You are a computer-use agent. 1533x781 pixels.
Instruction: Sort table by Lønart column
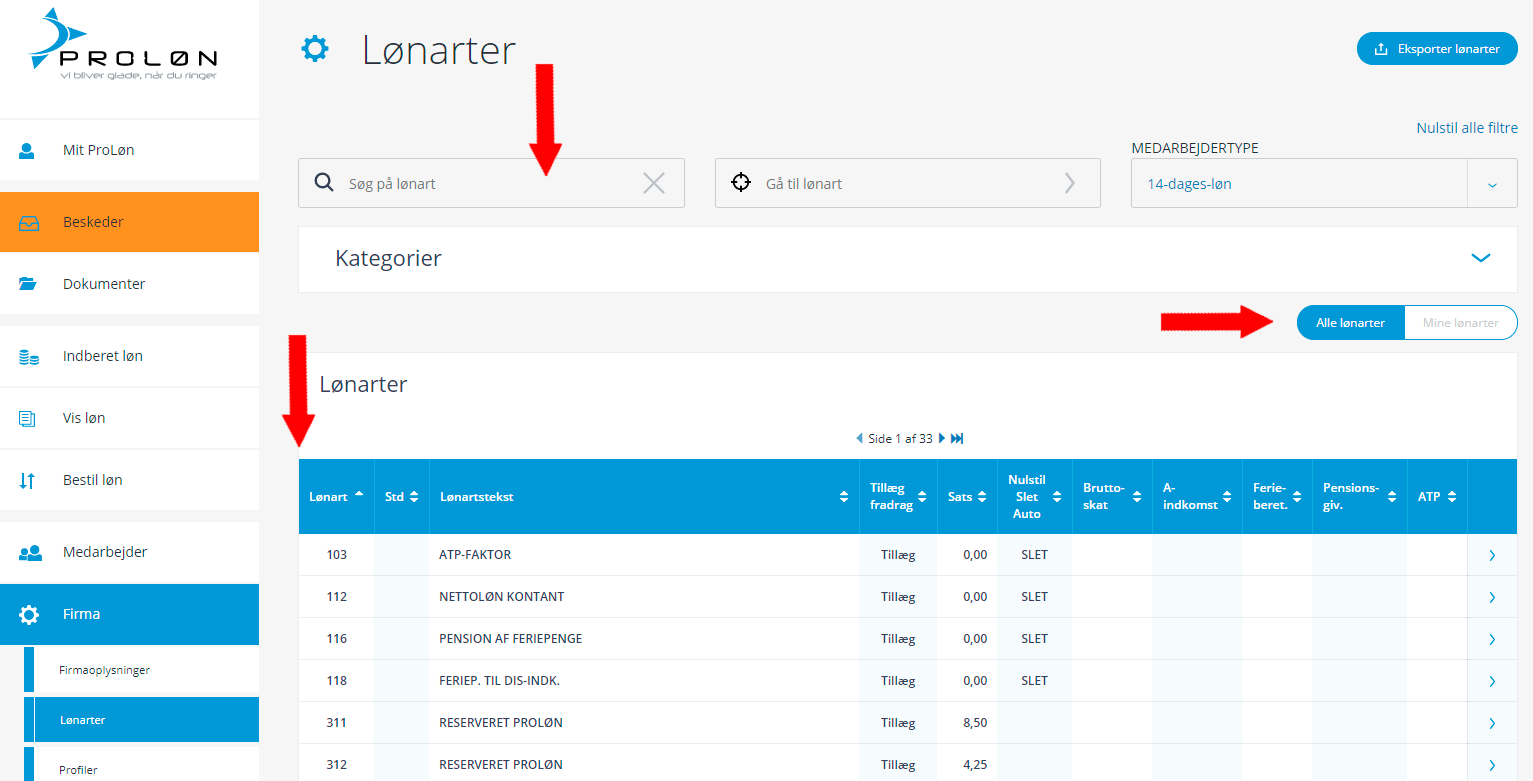tap(336, 497)
